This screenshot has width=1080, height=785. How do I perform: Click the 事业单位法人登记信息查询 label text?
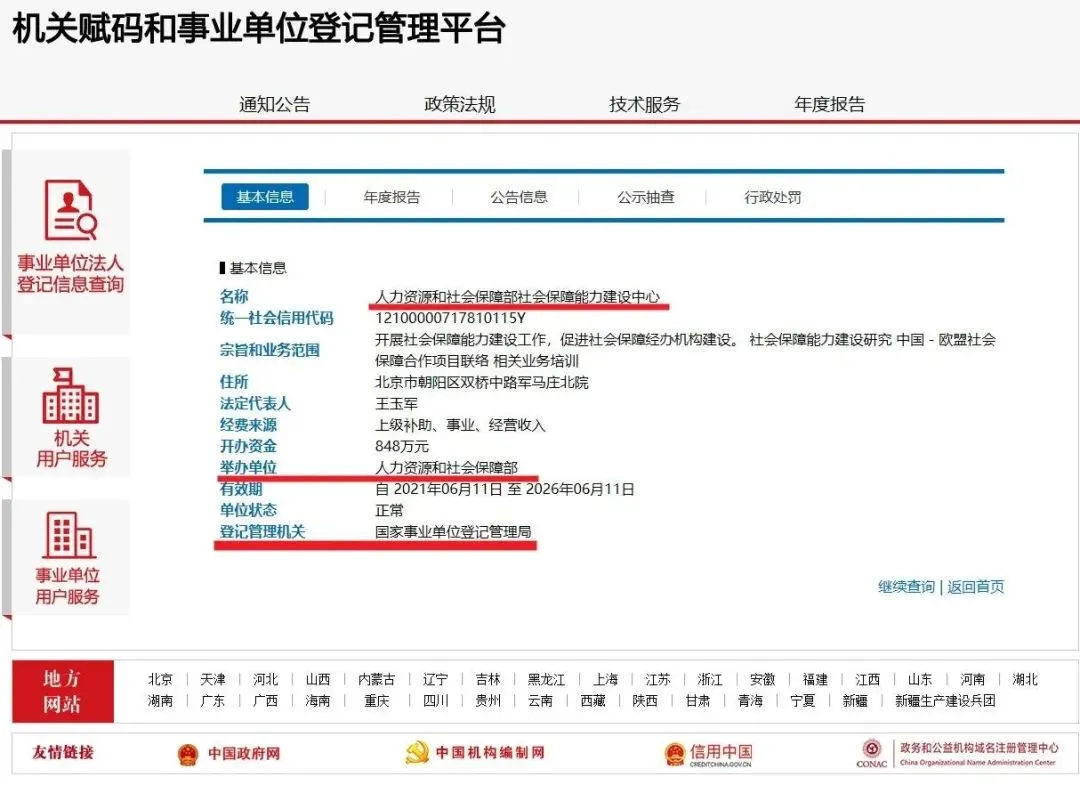70,273
